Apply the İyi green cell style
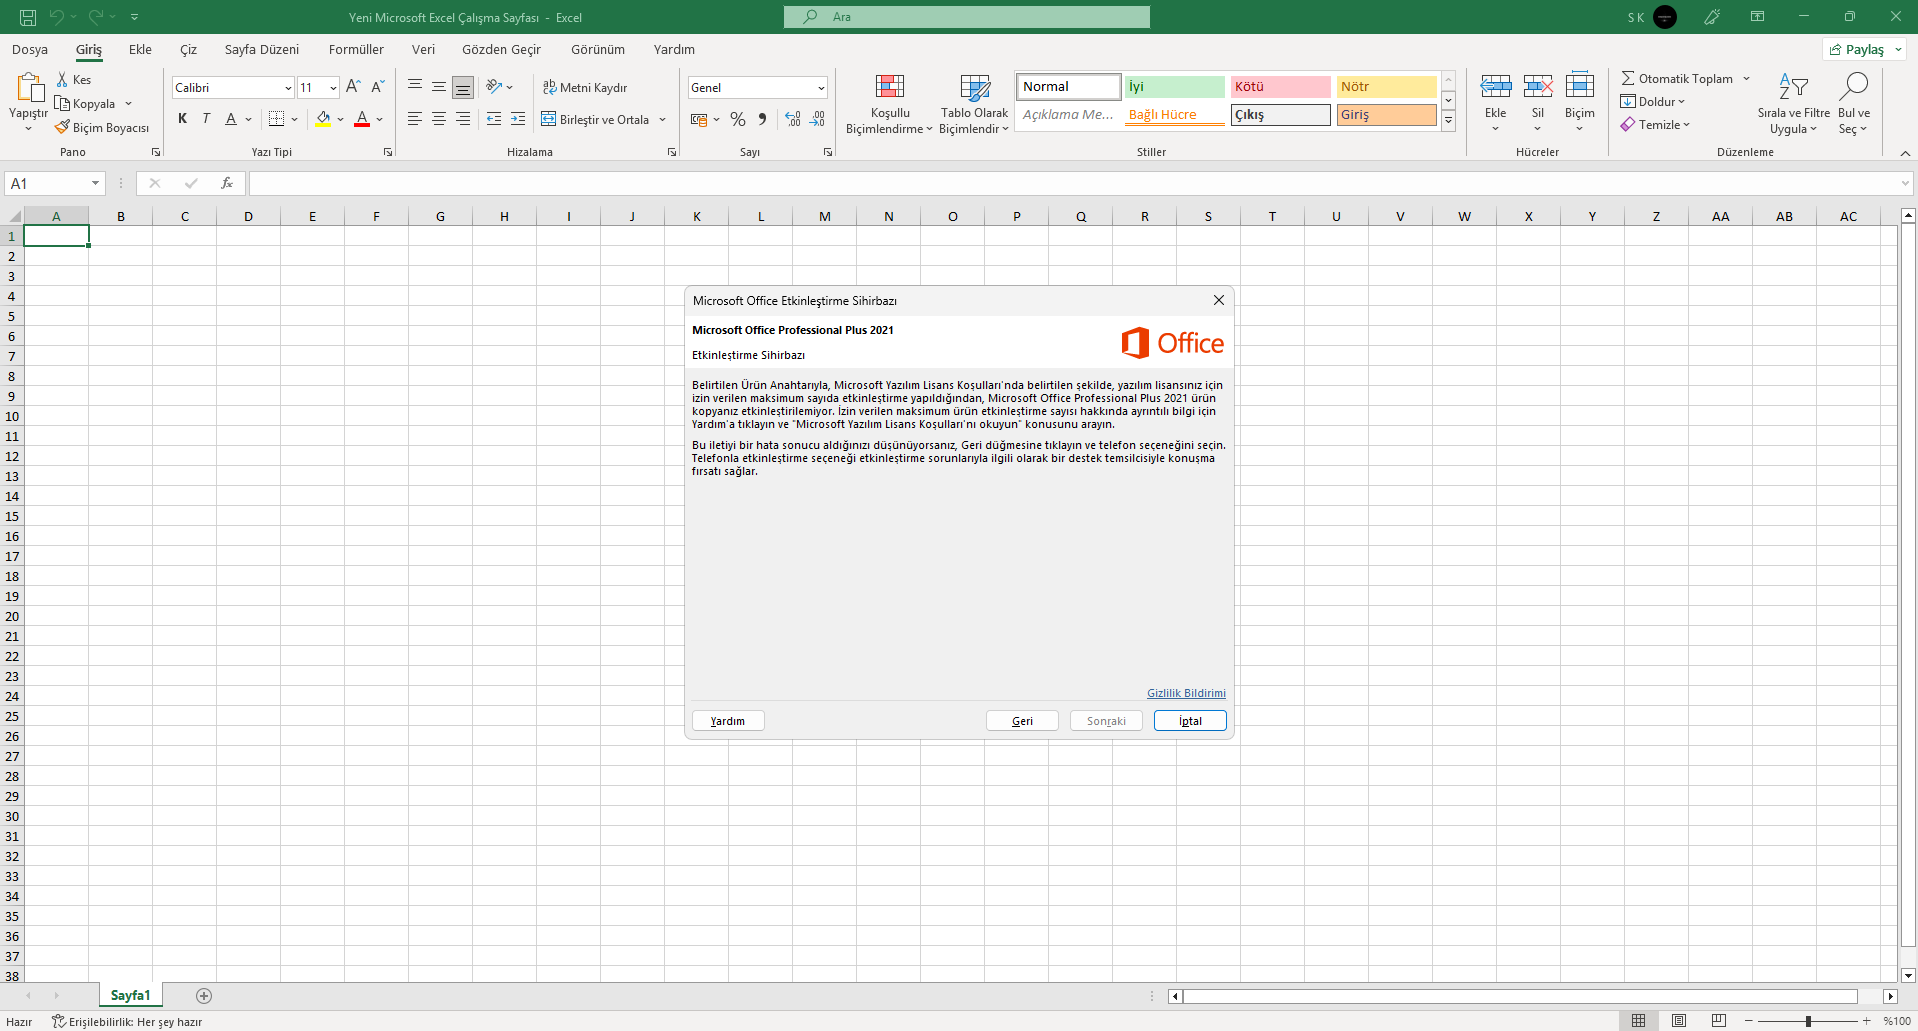Image resolution: width=1918 pixels, height=1031 pixels. pos(1175,87)
